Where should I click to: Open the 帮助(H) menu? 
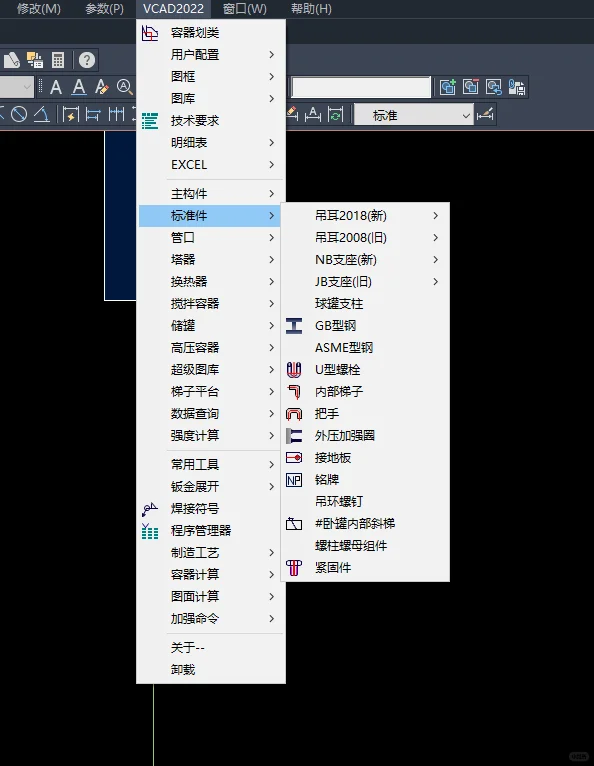tap(311, 9)
